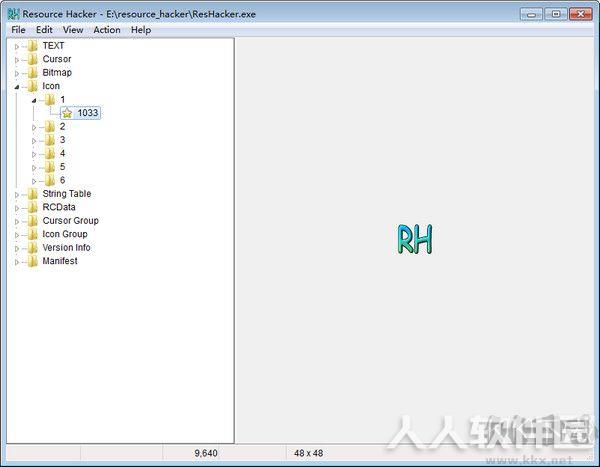Minimize the Resource Hacker window

[532, 15]
